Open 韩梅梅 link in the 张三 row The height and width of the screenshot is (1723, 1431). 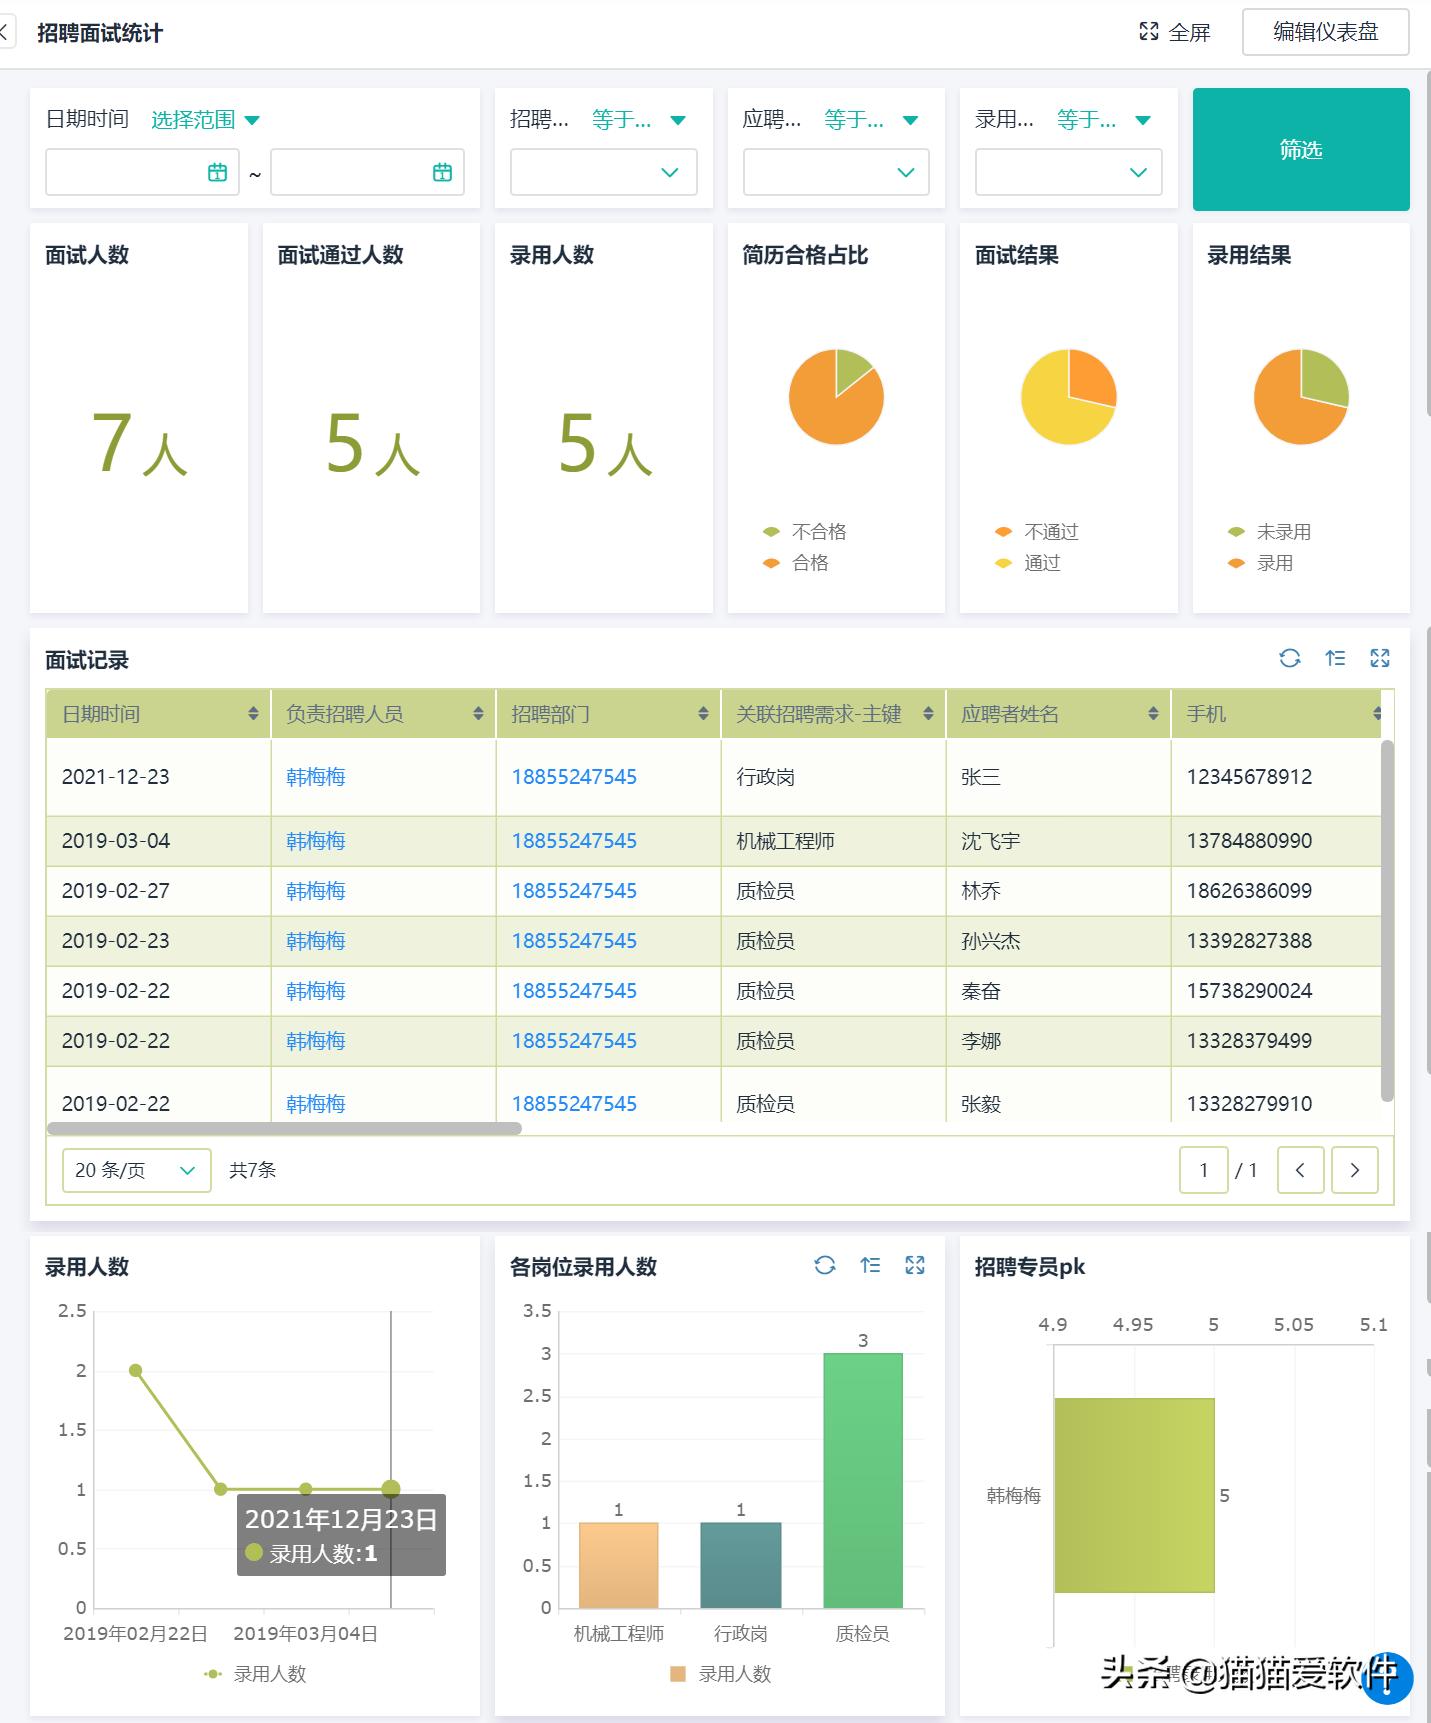(x=316, y=777)
